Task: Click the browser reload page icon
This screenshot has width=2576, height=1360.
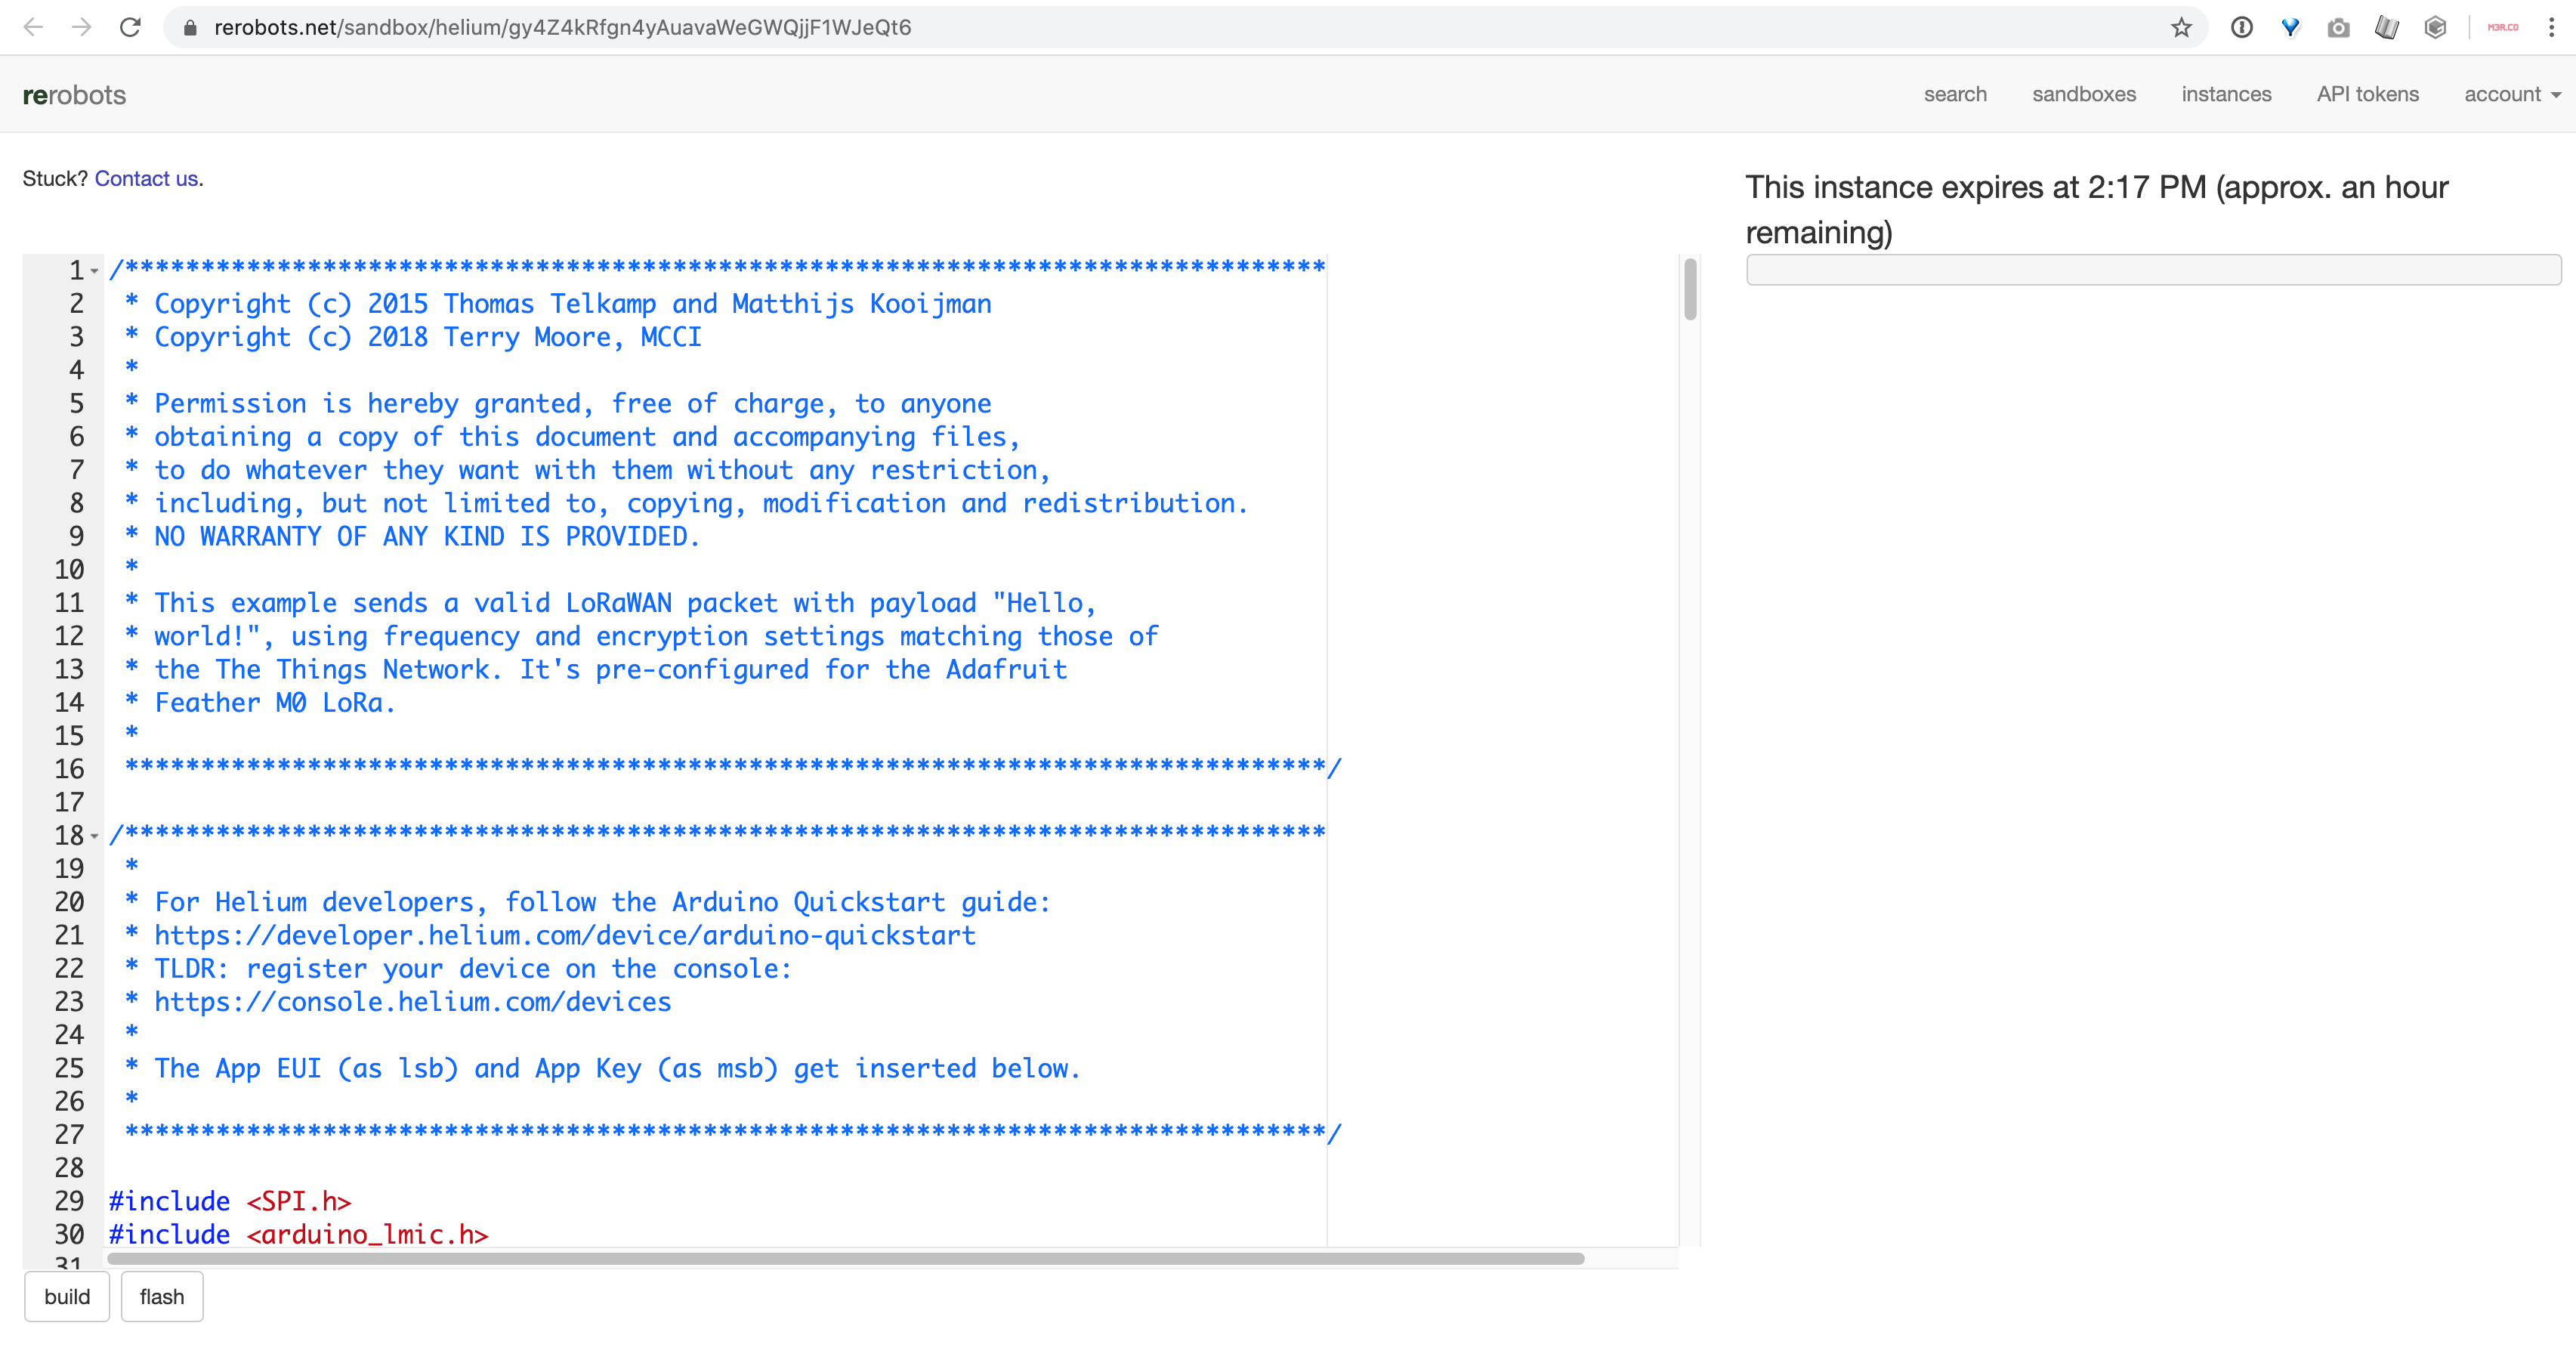Action: (x=130, y=27)
